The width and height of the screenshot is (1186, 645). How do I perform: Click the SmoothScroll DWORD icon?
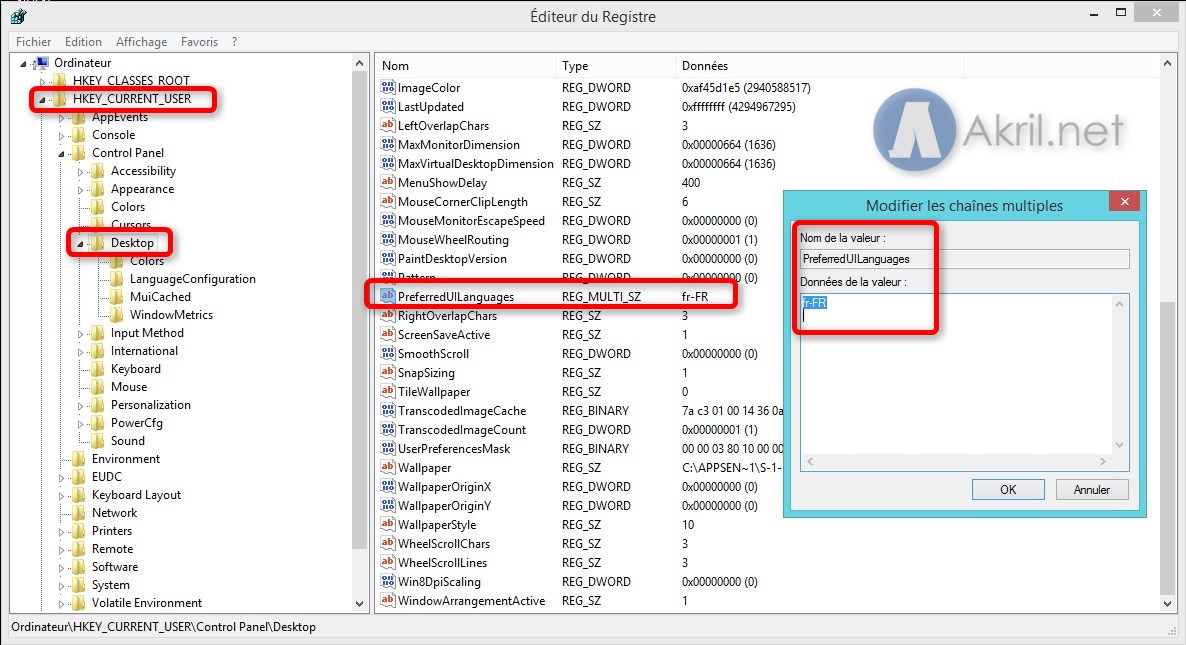[x=387, y=353]
